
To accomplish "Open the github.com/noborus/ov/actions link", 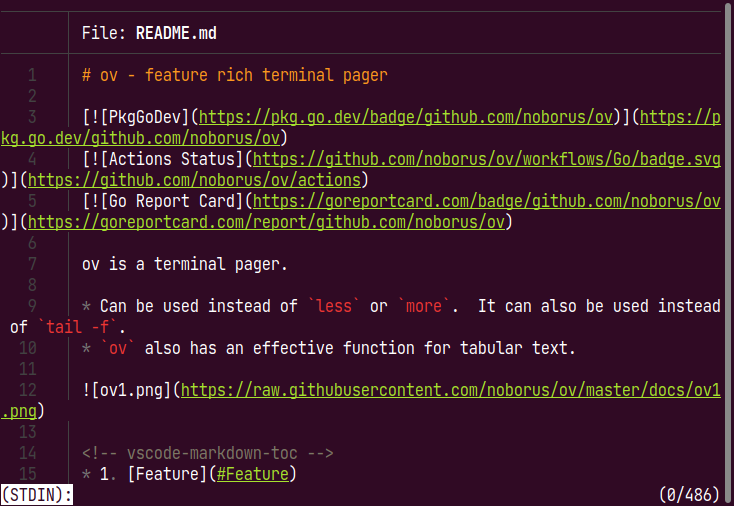I will coord(194,180).
